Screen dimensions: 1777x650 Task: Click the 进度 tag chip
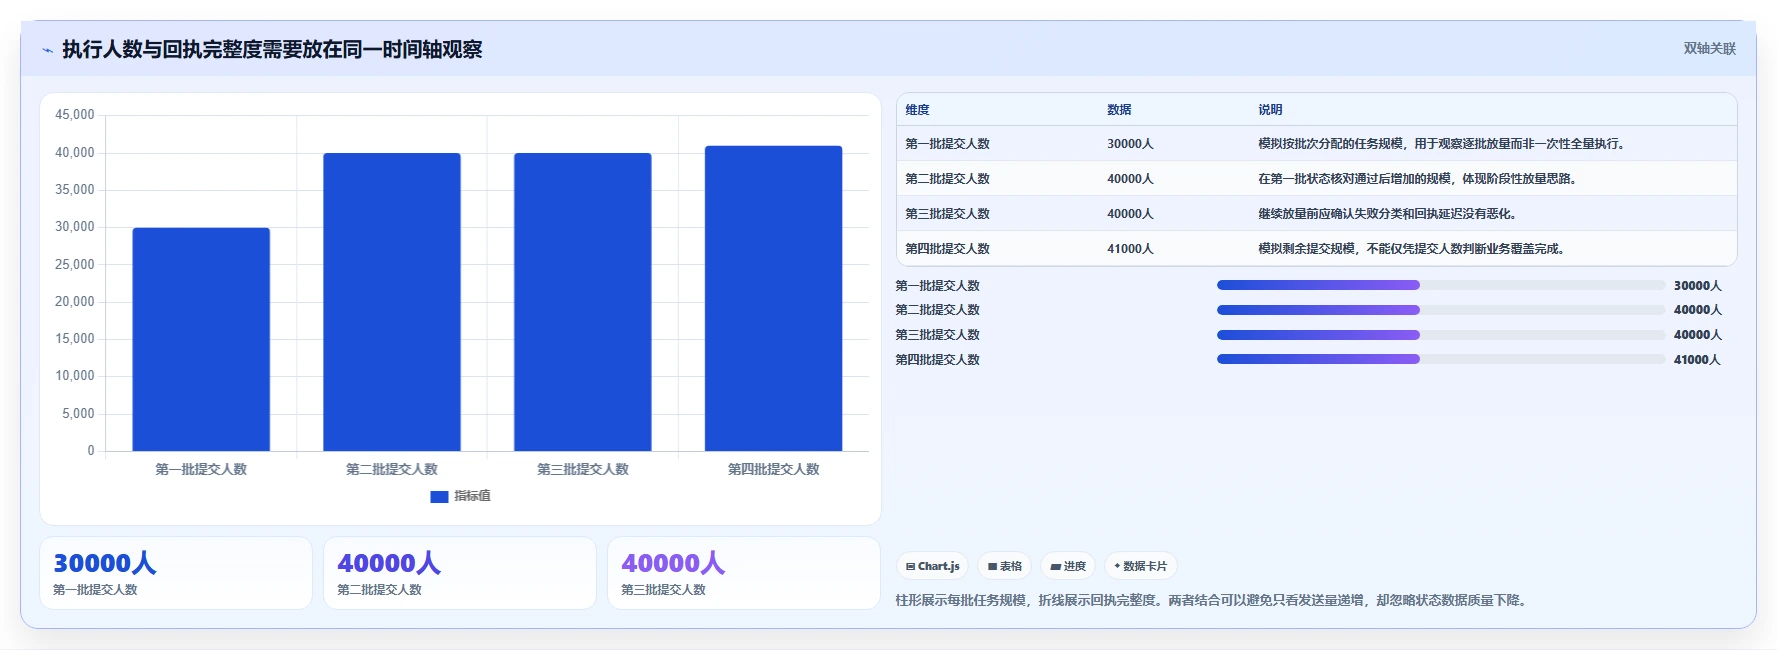pyautogui.click(x=1068, y=566)
